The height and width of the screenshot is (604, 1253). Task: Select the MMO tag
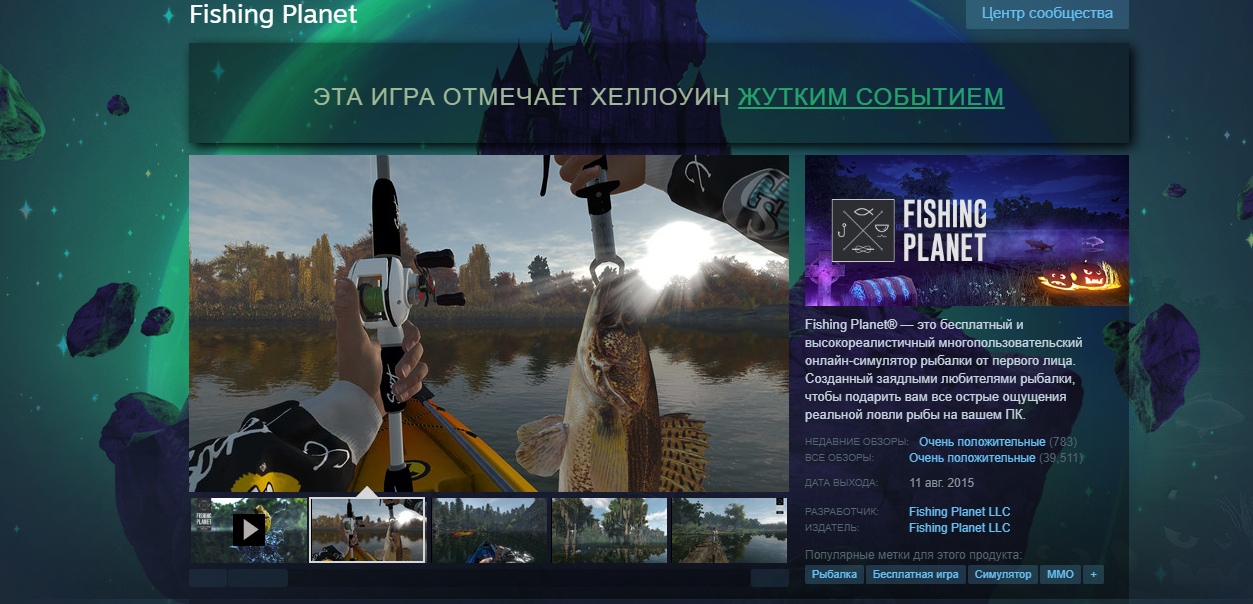[x=1060, y=575]
